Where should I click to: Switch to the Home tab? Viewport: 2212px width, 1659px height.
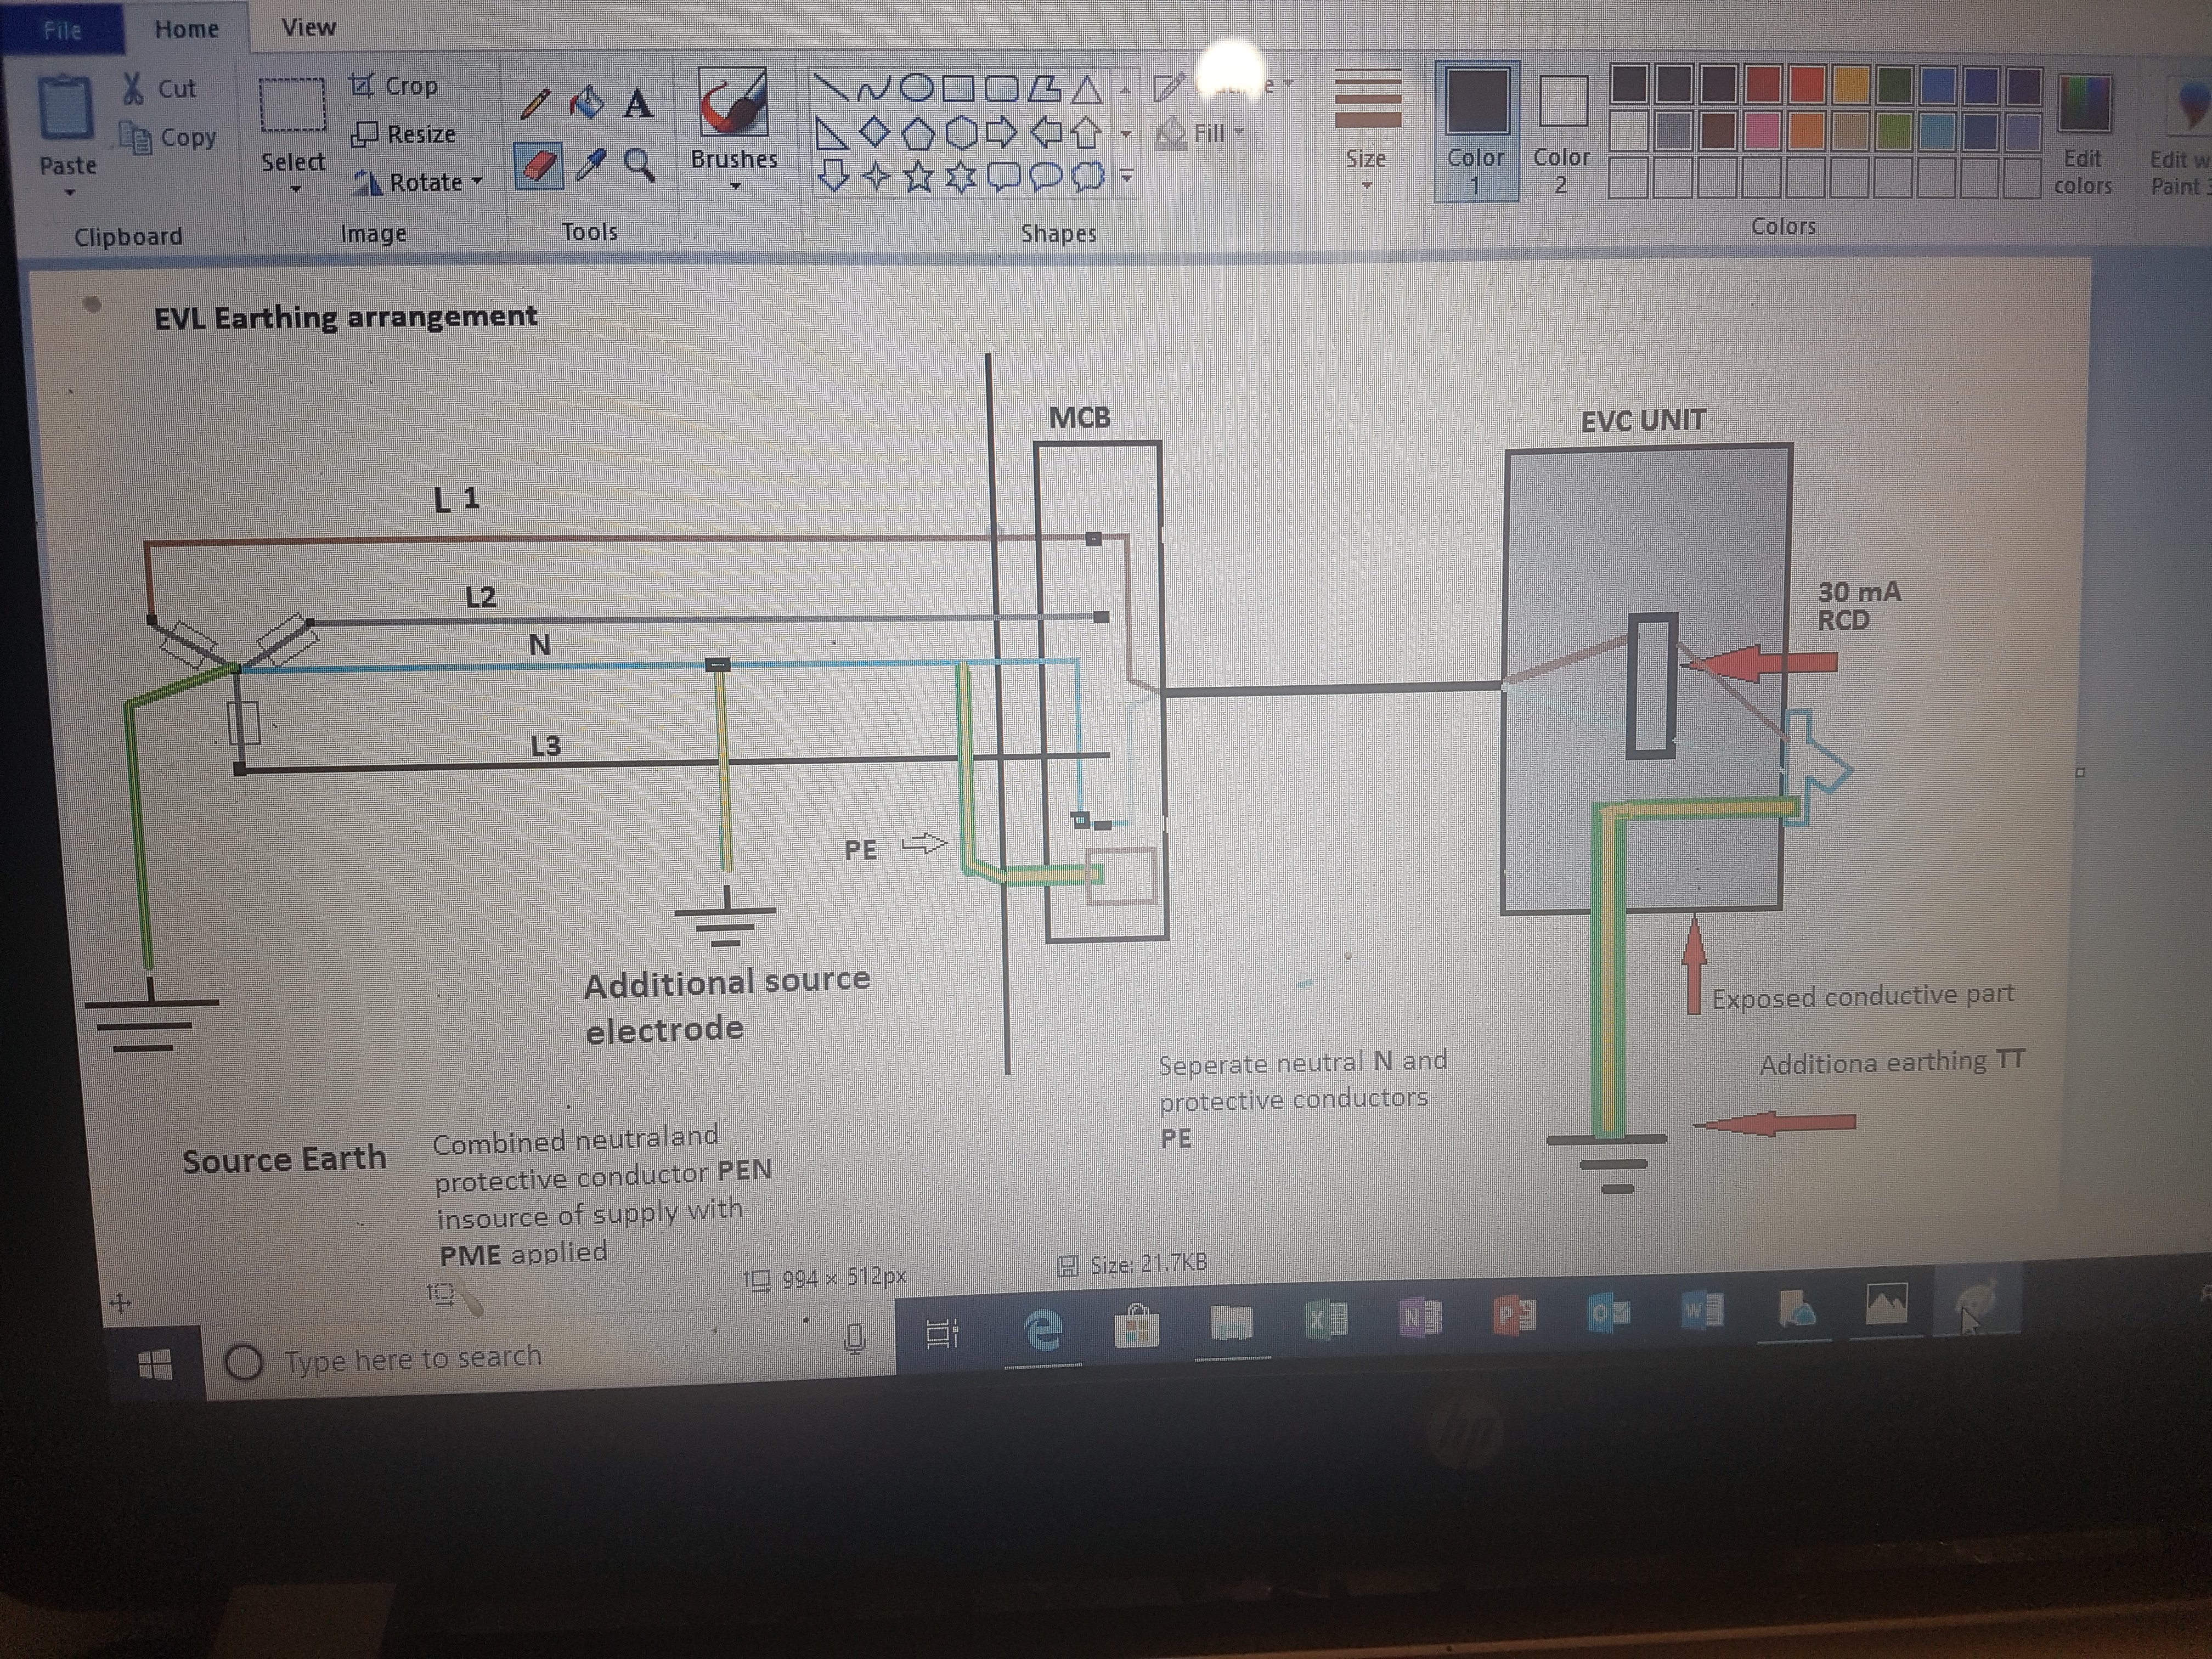(x=187, y=29)
